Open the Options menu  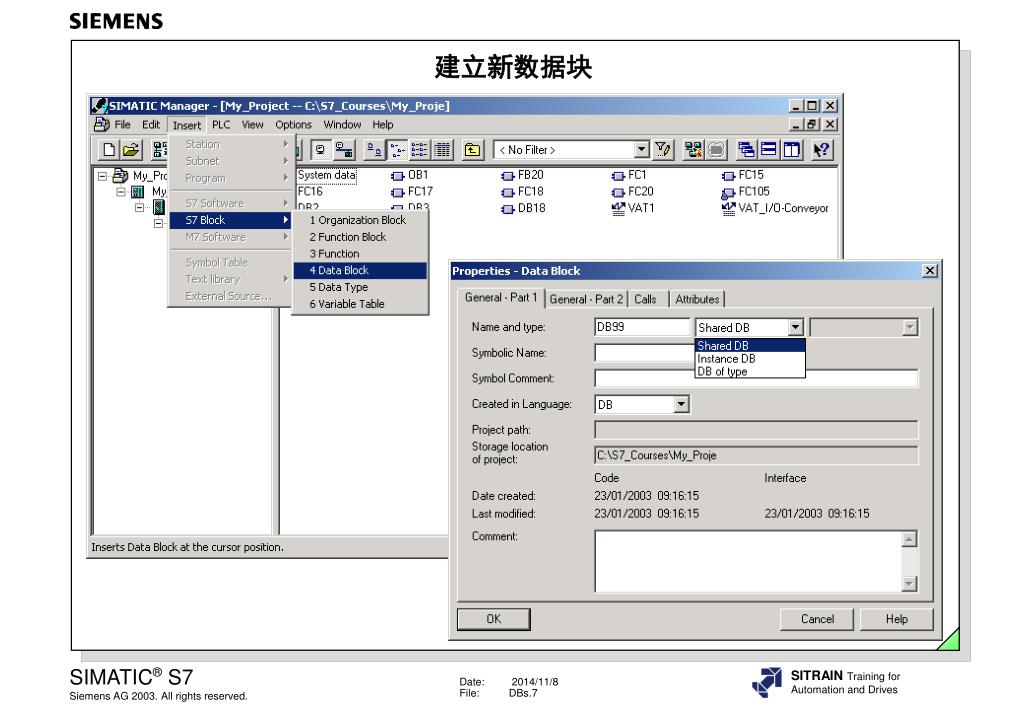point(293,125)
